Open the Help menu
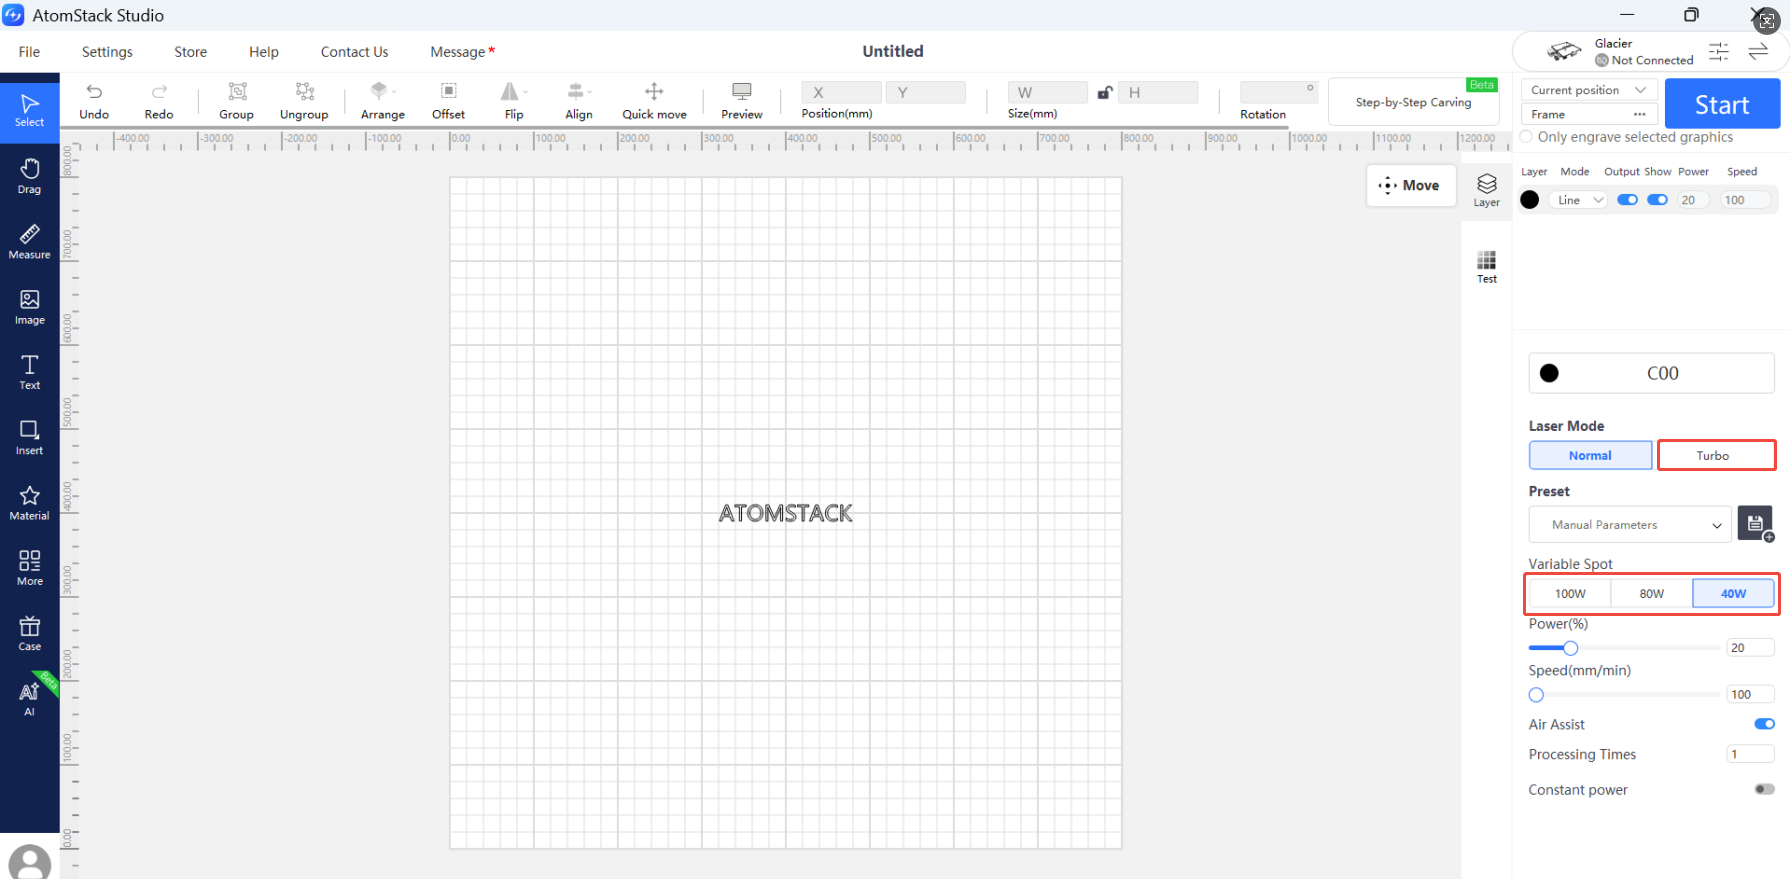The width and height of the screenshot is (1790, 879). click(264, 52)
